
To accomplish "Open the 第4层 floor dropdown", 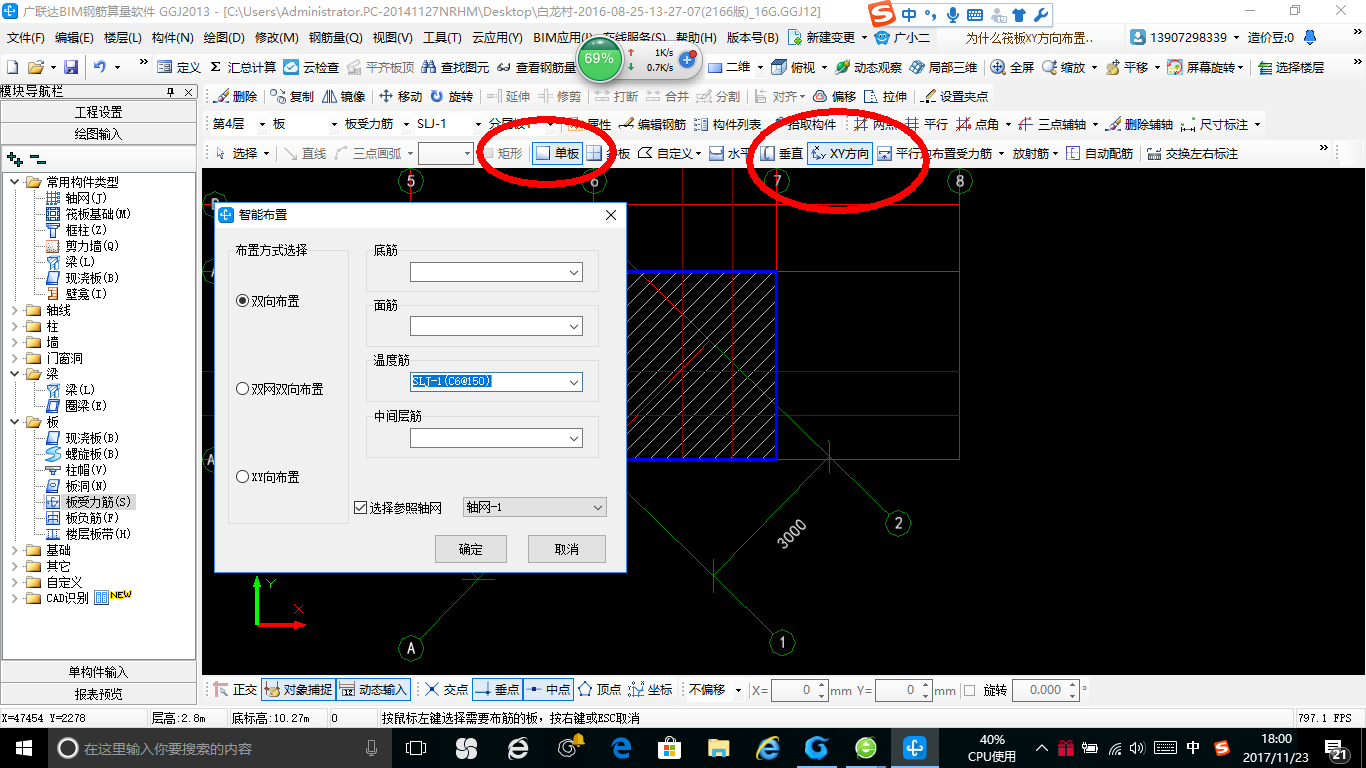I will click(x=238, y=125).
